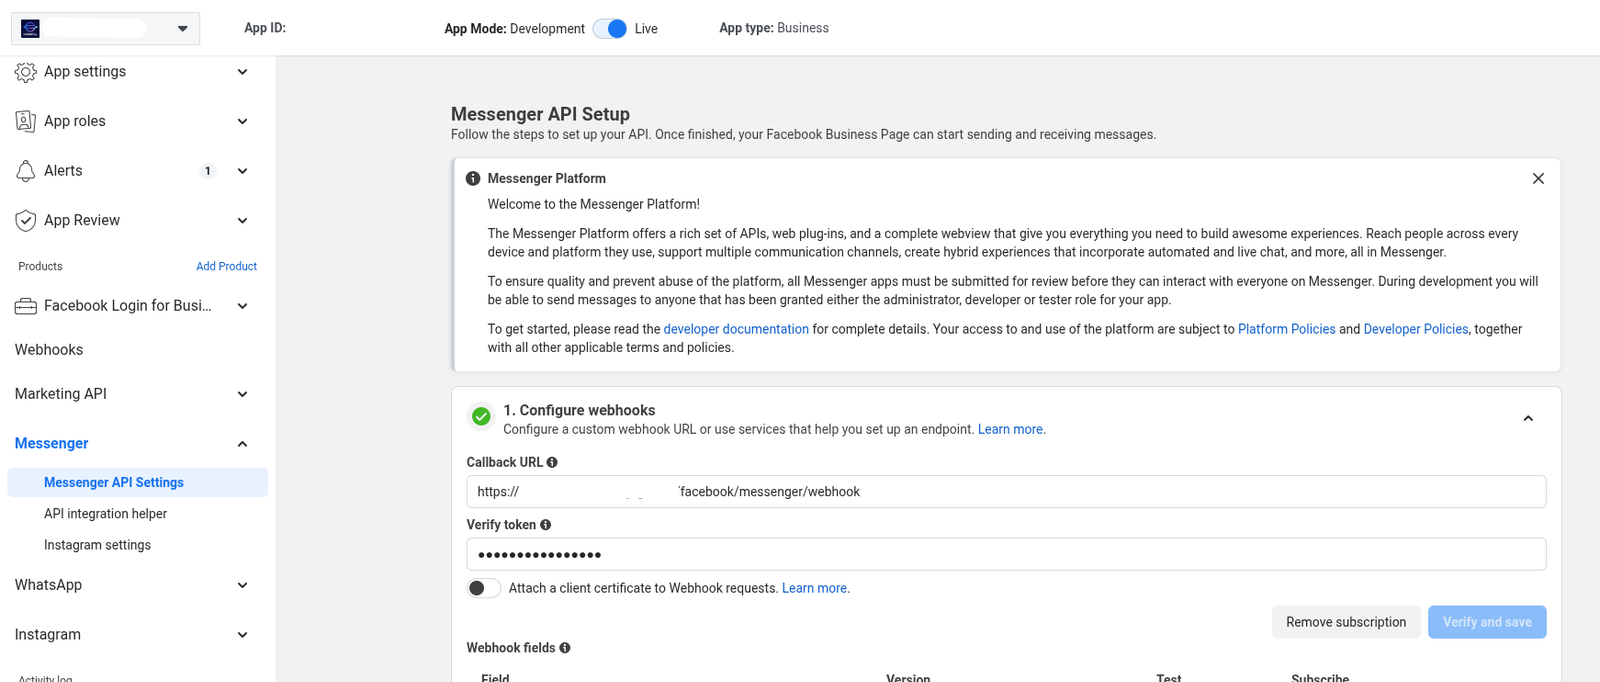Click the Alerts bell icon
The image size is (1600, 682).
pos(26,171)
